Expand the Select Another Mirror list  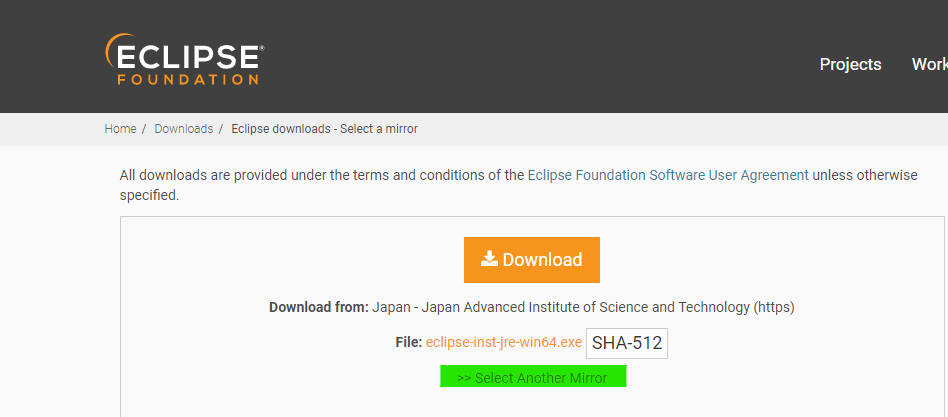[x=533, y=377]
